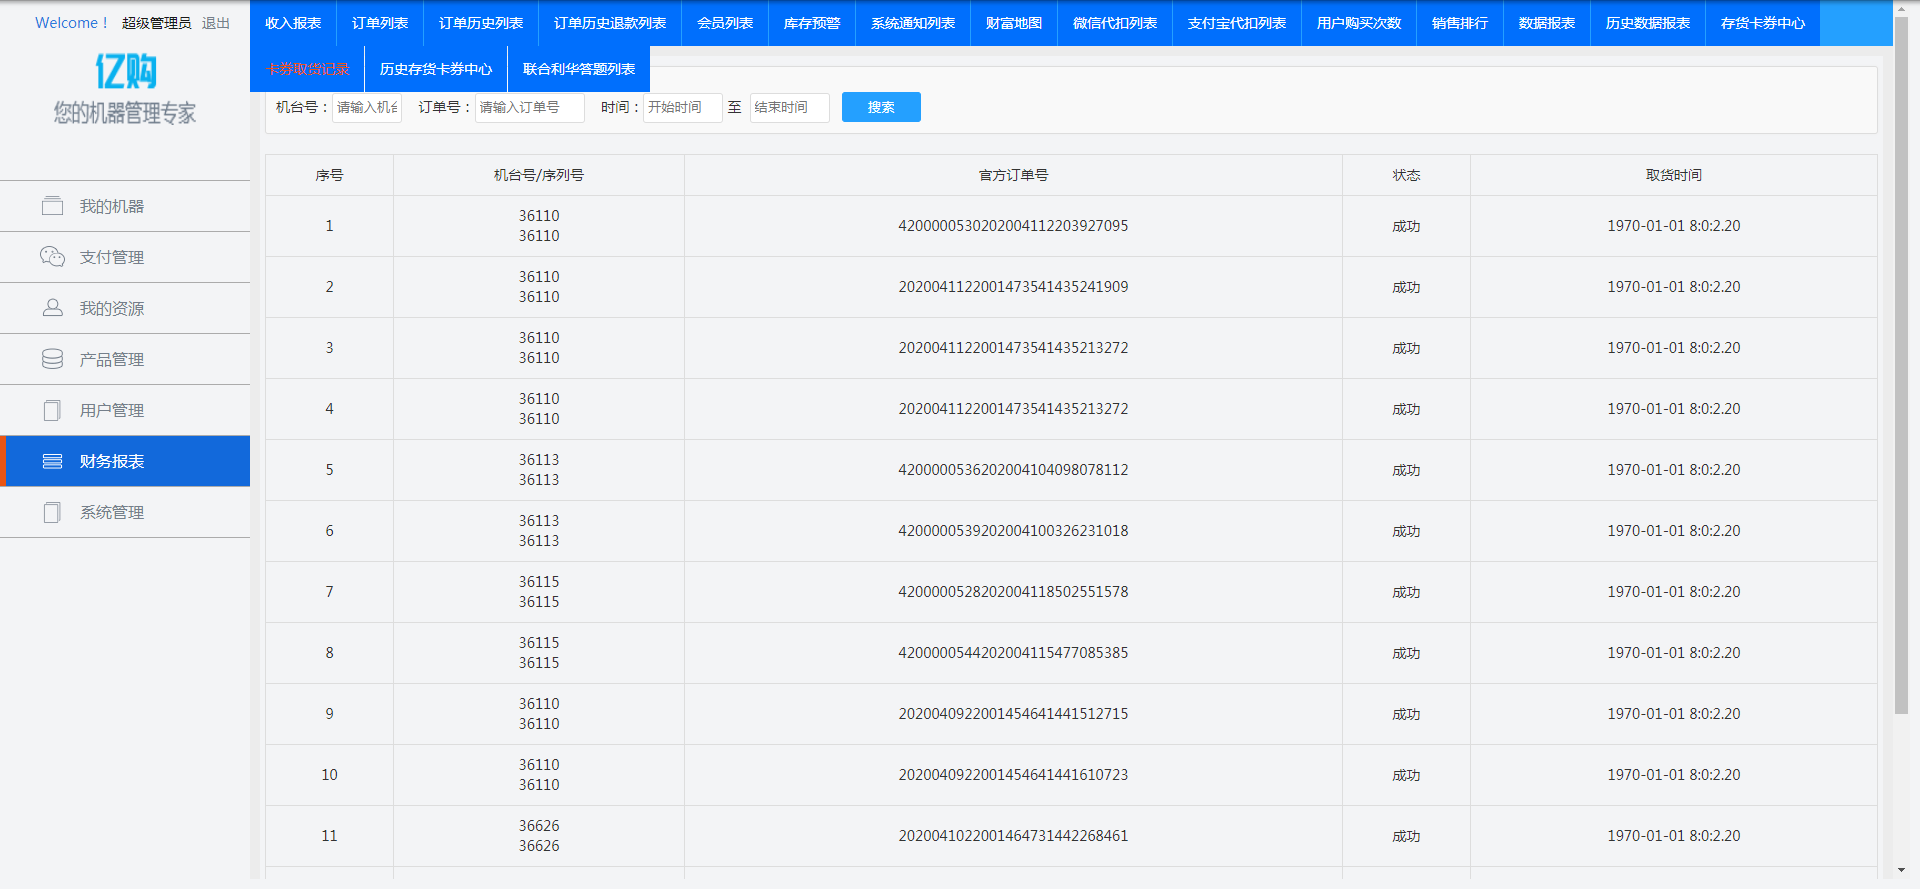Click the 我的机器 sidebar icon
The image size is (1920, 889).
tap(52, 206)
